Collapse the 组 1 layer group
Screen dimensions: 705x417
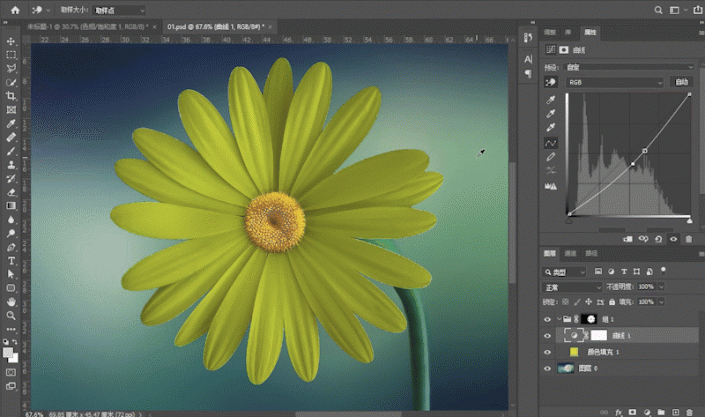558,319
